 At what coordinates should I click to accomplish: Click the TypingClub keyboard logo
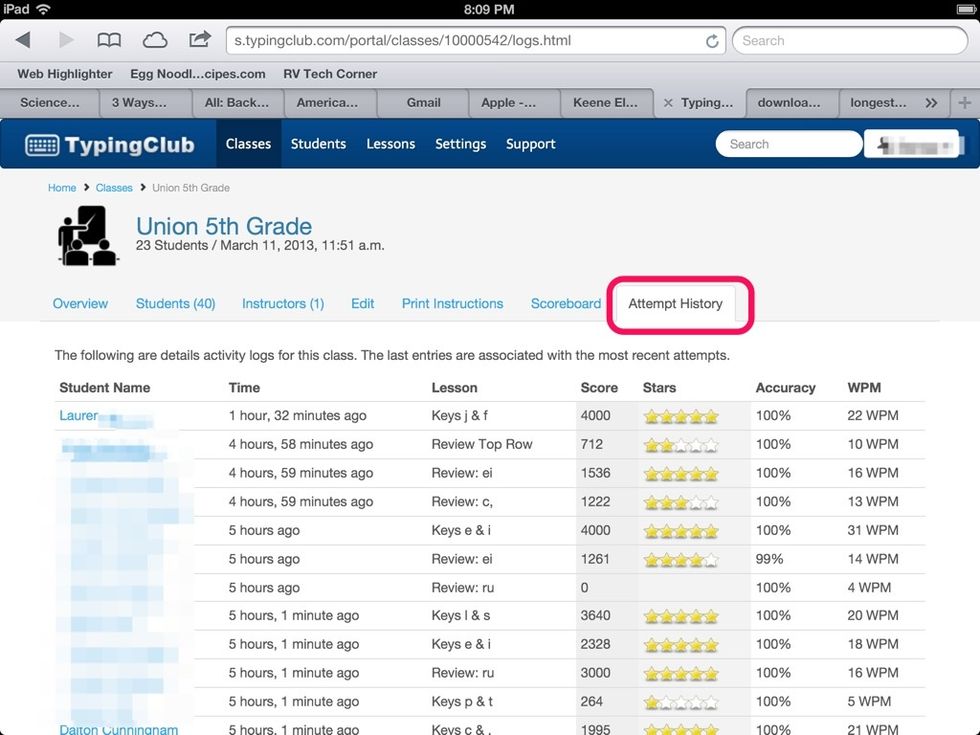point(42,145)
